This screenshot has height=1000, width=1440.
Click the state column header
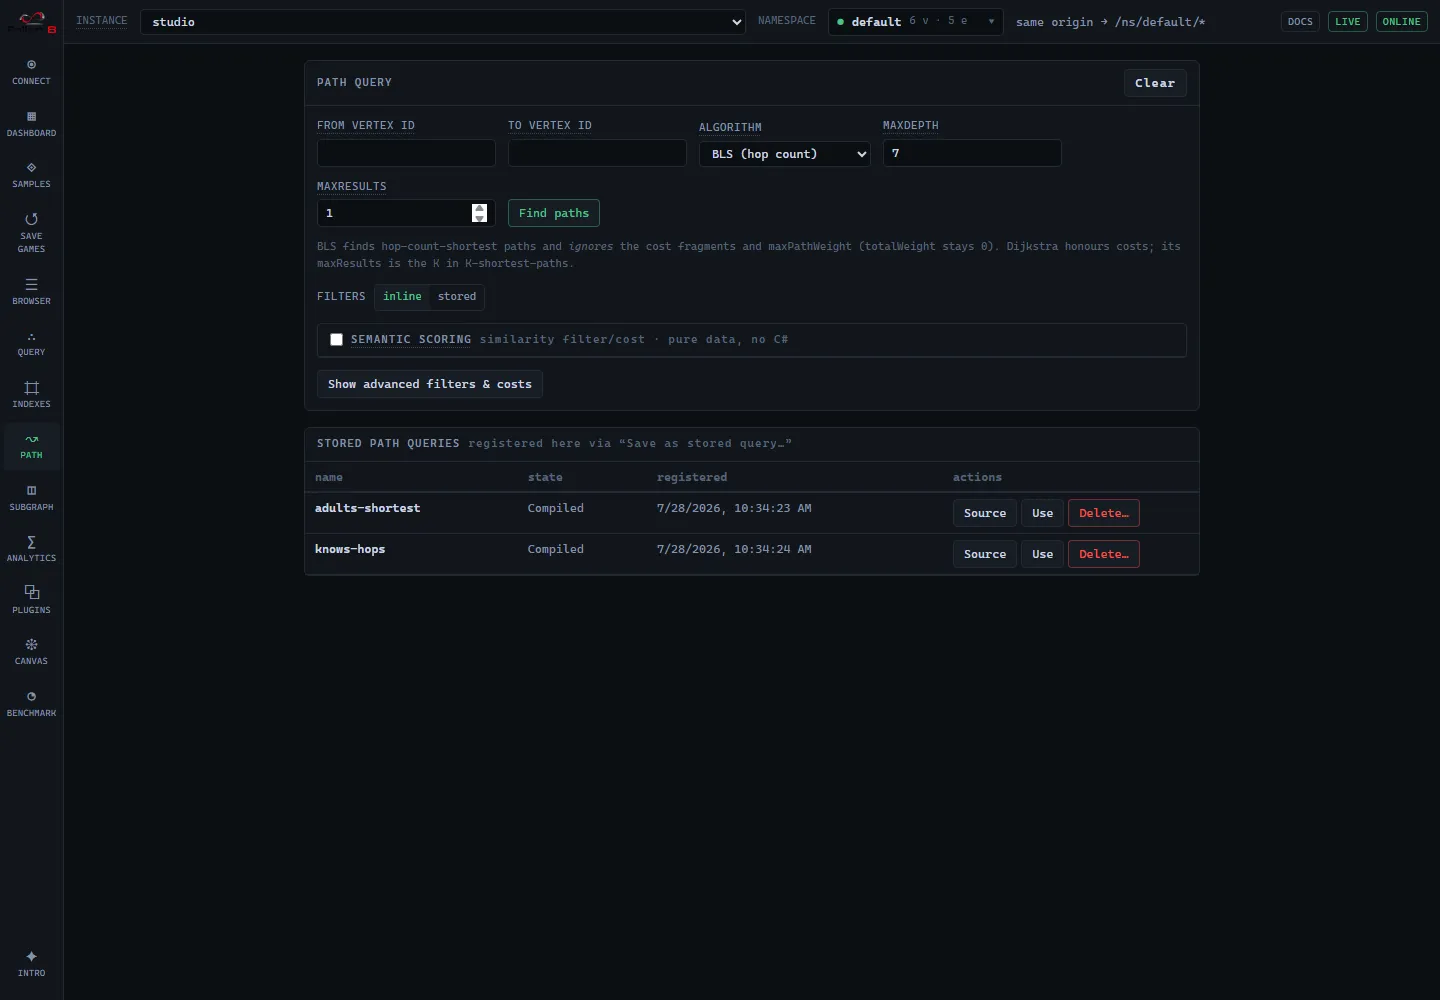point(545,478)
